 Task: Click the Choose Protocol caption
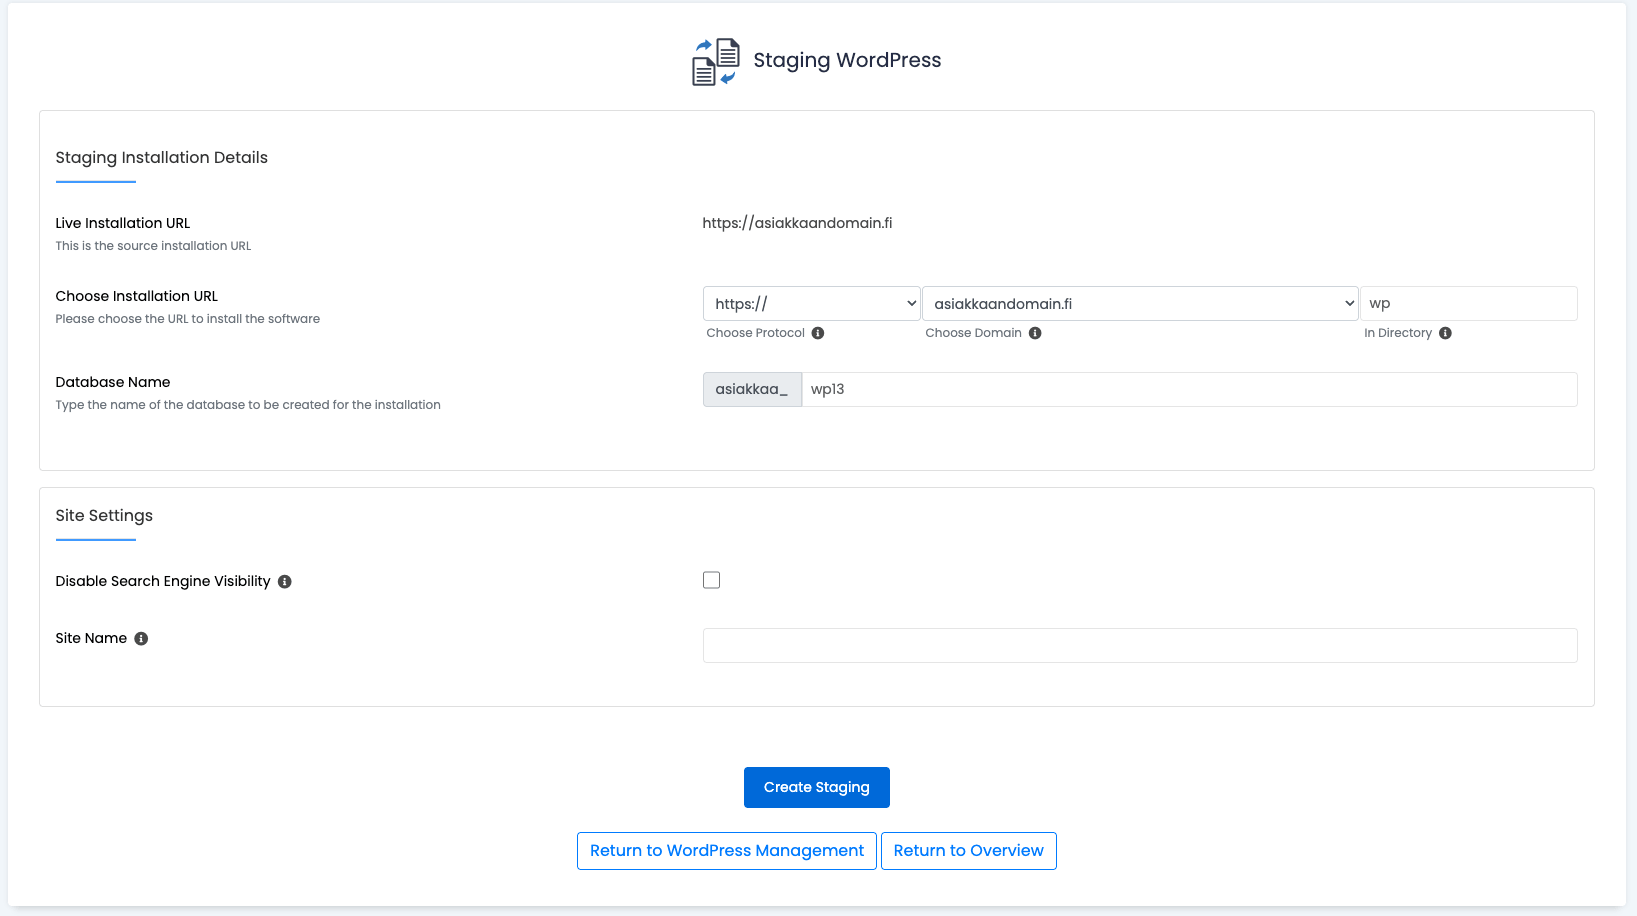[x=756, y=333]
